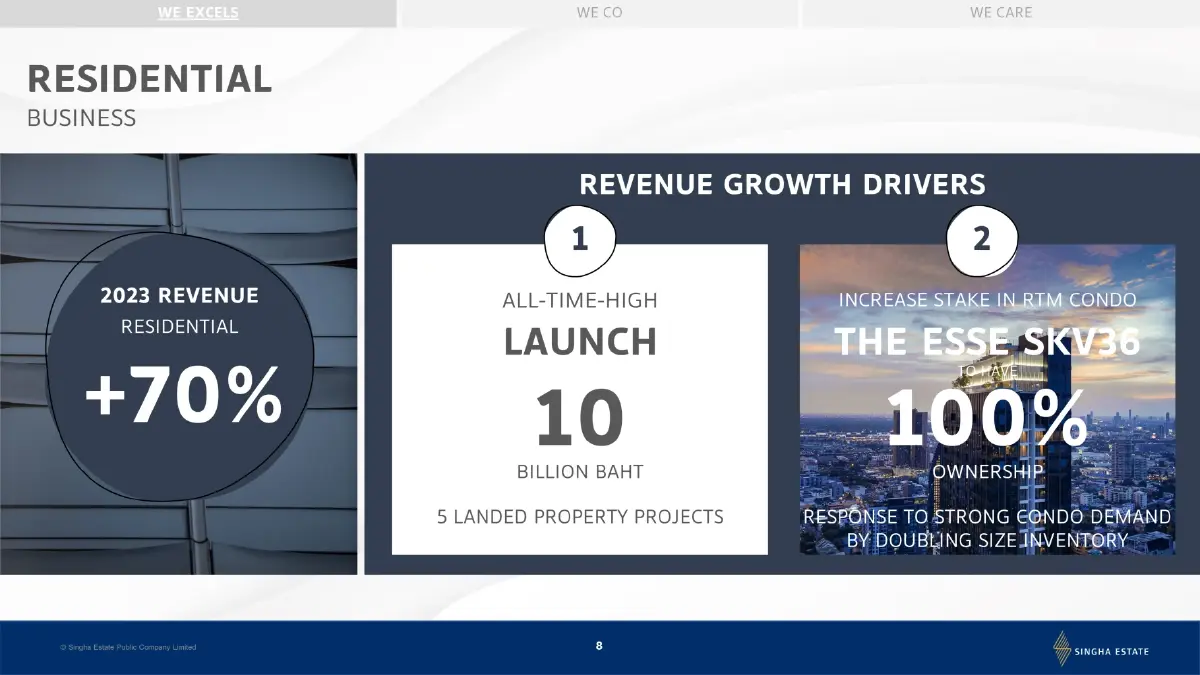Select the '2023 REVENUE' label

tap(180, 296)
